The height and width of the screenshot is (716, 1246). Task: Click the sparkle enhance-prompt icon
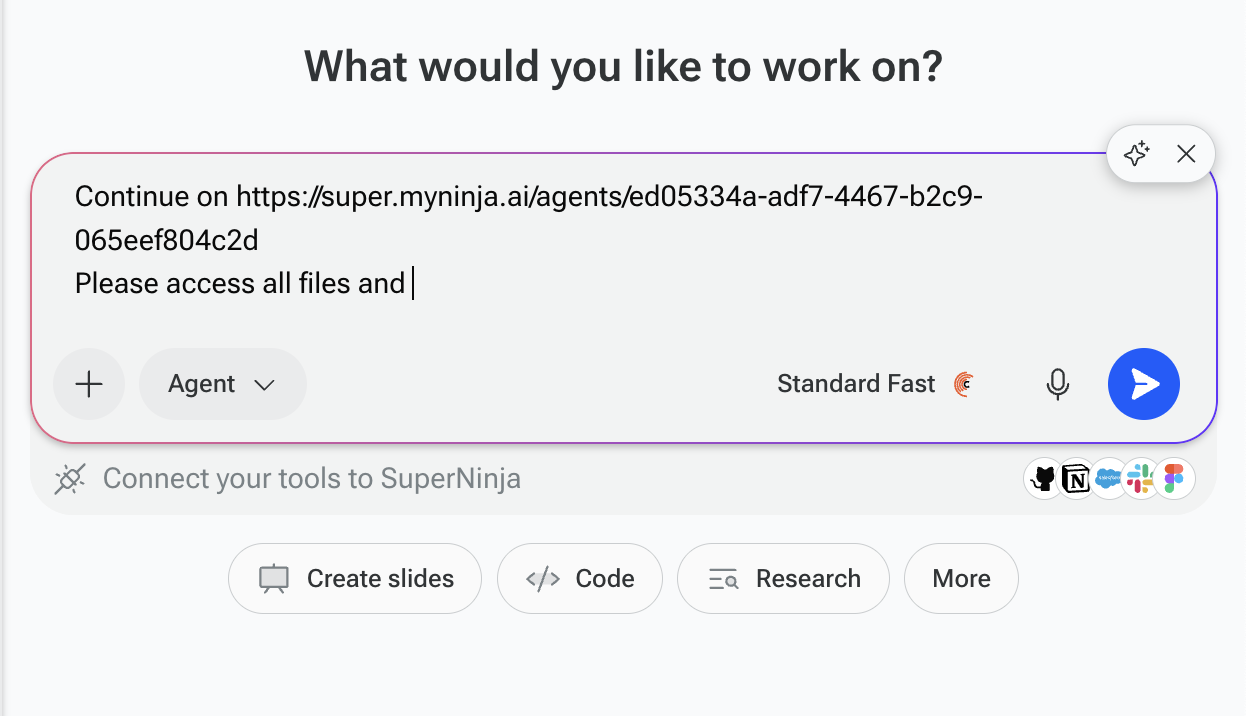click(1136, 154)
